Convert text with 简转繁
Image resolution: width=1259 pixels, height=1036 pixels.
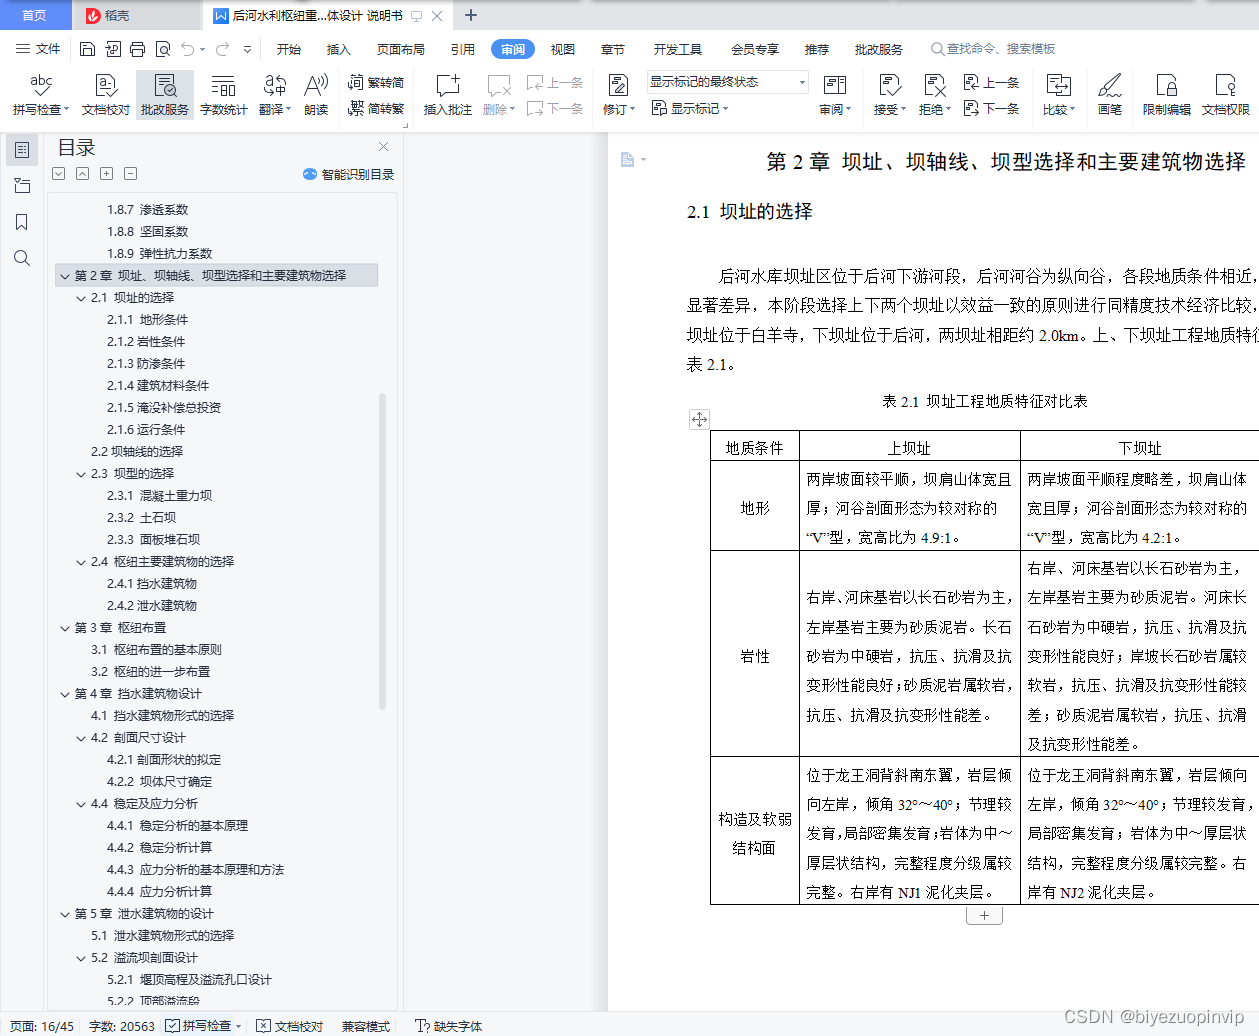376,108
